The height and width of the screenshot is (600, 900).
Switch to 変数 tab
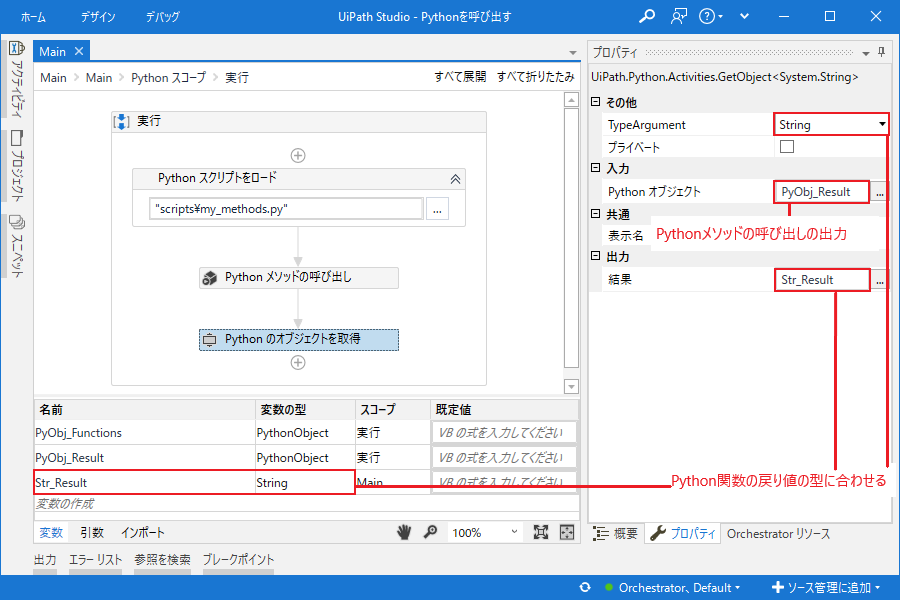pos(51,532)
